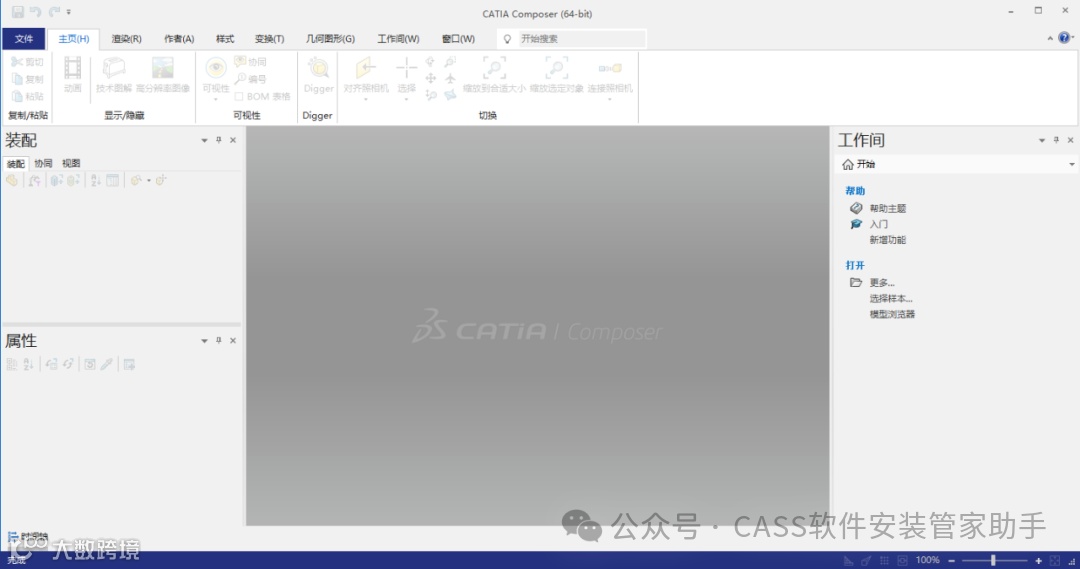Viewport: 1080px width, 569px height.
Task: Open the 属性 panel options dropdown arrow
Action: coord(204,341)
